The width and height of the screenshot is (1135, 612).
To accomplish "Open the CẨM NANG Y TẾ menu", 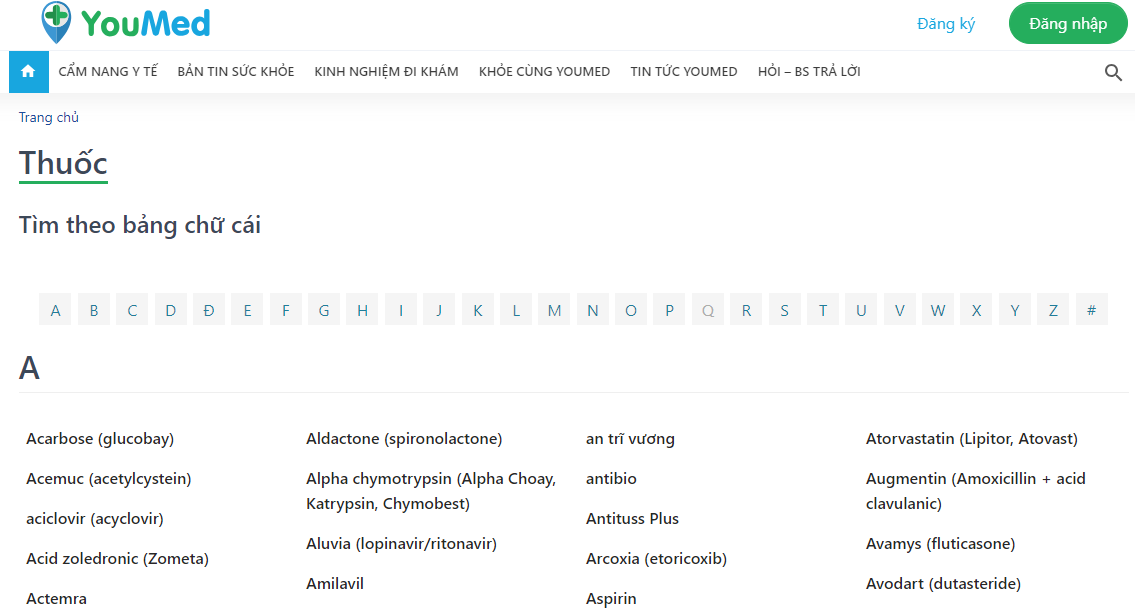I will pyautogui.click(x=108, y=72).
